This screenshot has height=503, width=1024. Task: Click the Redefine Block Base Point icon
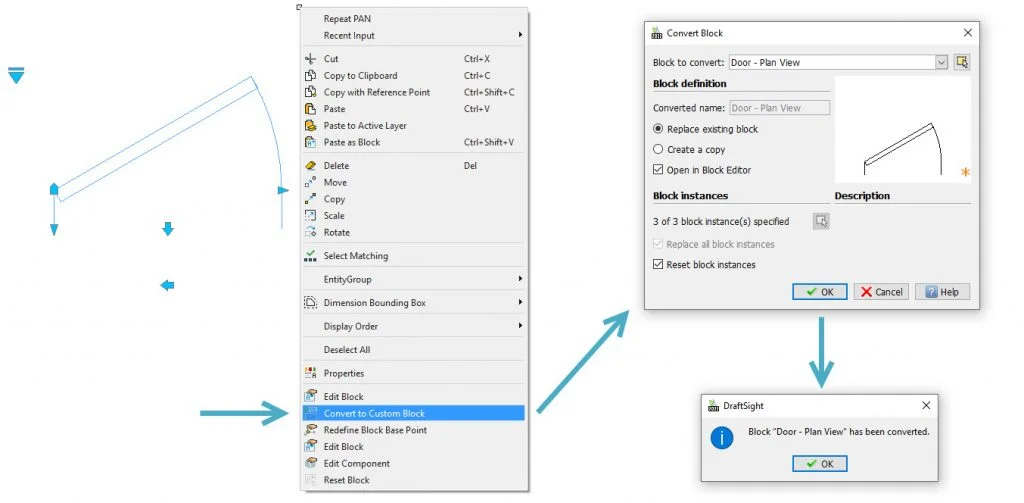[310, 430]
